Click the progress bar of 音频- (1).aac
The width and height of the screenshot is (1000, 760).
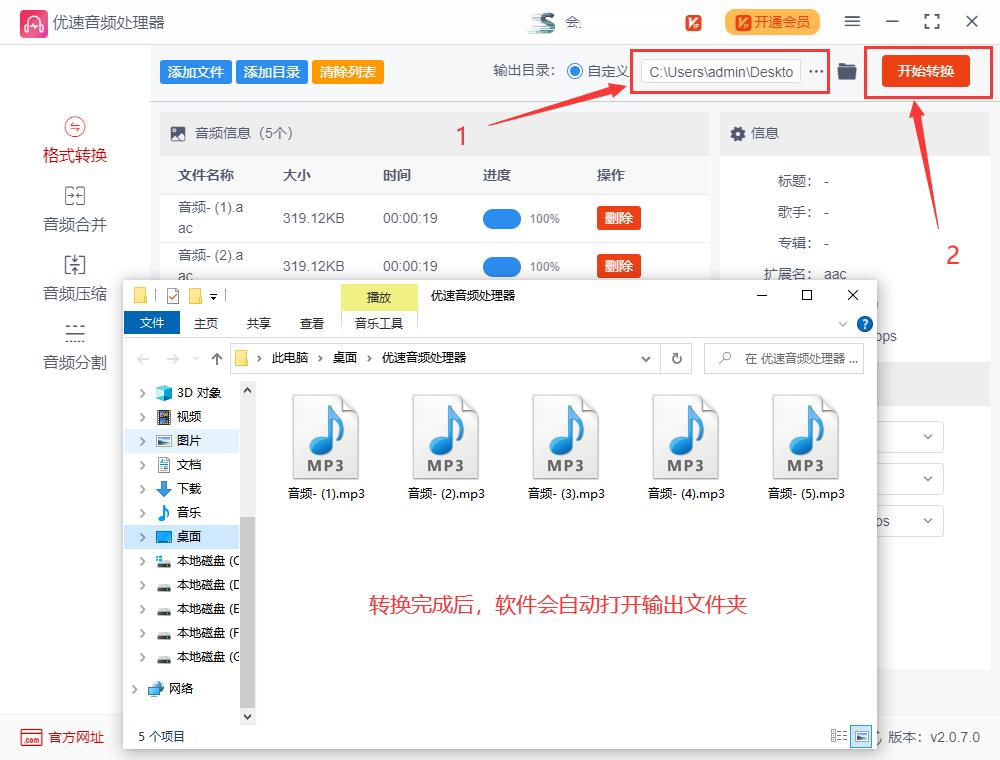[502, 219]
